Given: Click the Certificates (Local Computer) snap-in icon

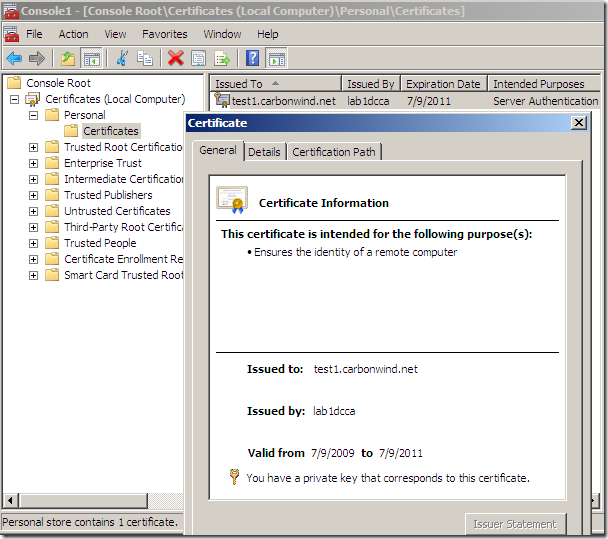Looking at the screenshot, I should [33, 99].
